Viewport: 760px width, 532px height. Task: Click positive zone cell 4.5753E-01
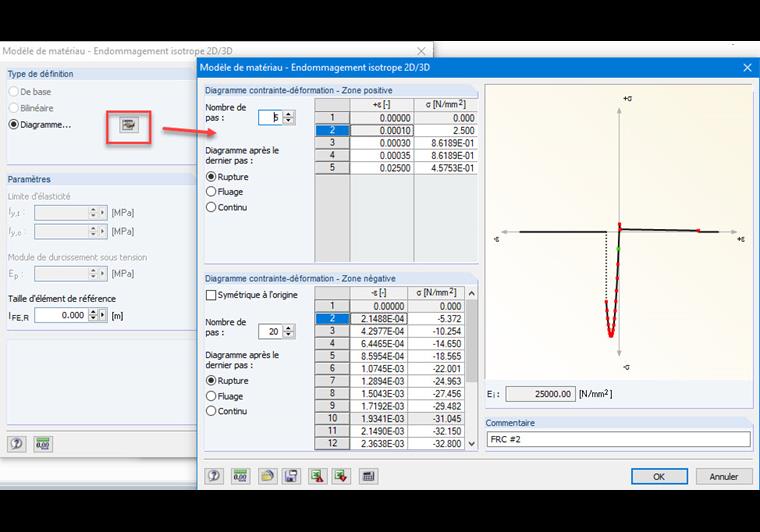pyautogui.click(x=445, y=168)
